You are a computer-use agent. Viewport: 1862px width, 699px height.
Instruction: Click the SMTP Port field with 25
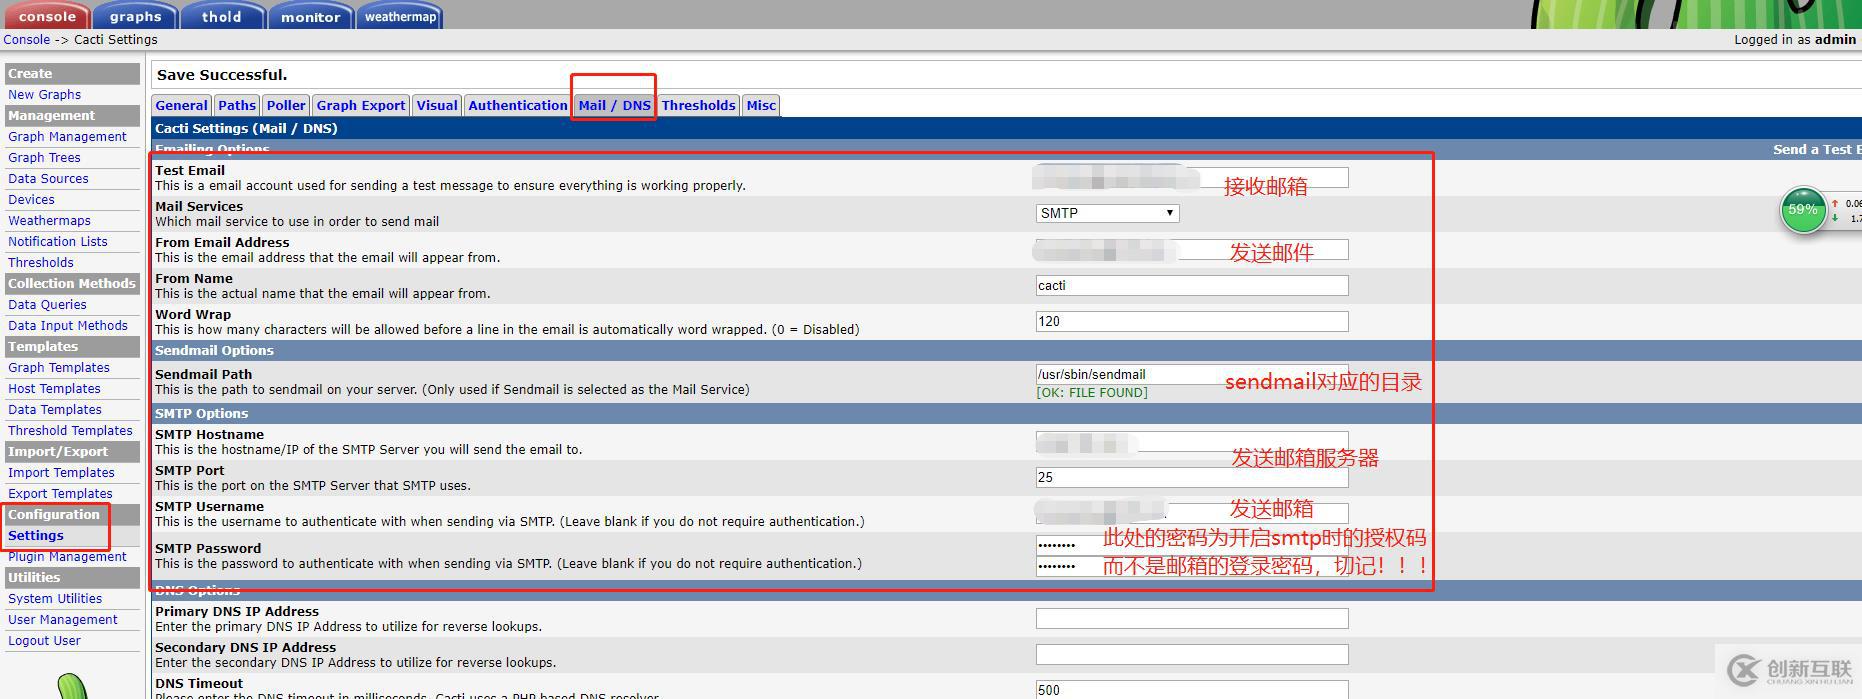coord(1192,477)
